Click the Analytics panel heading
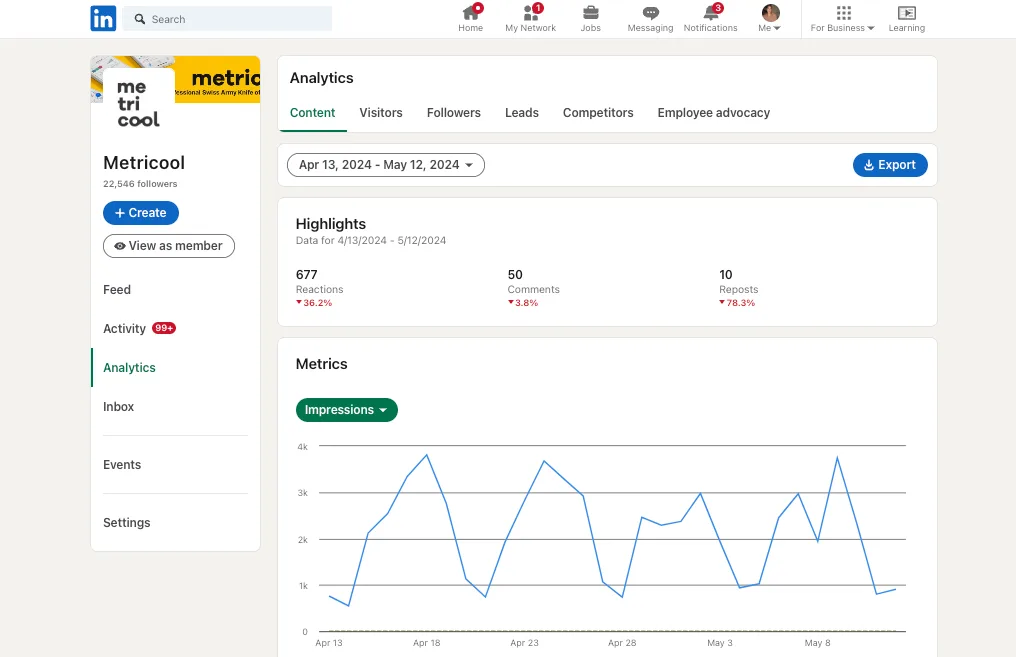Viewport: 1016px width, 657px height. pos(321,78)
